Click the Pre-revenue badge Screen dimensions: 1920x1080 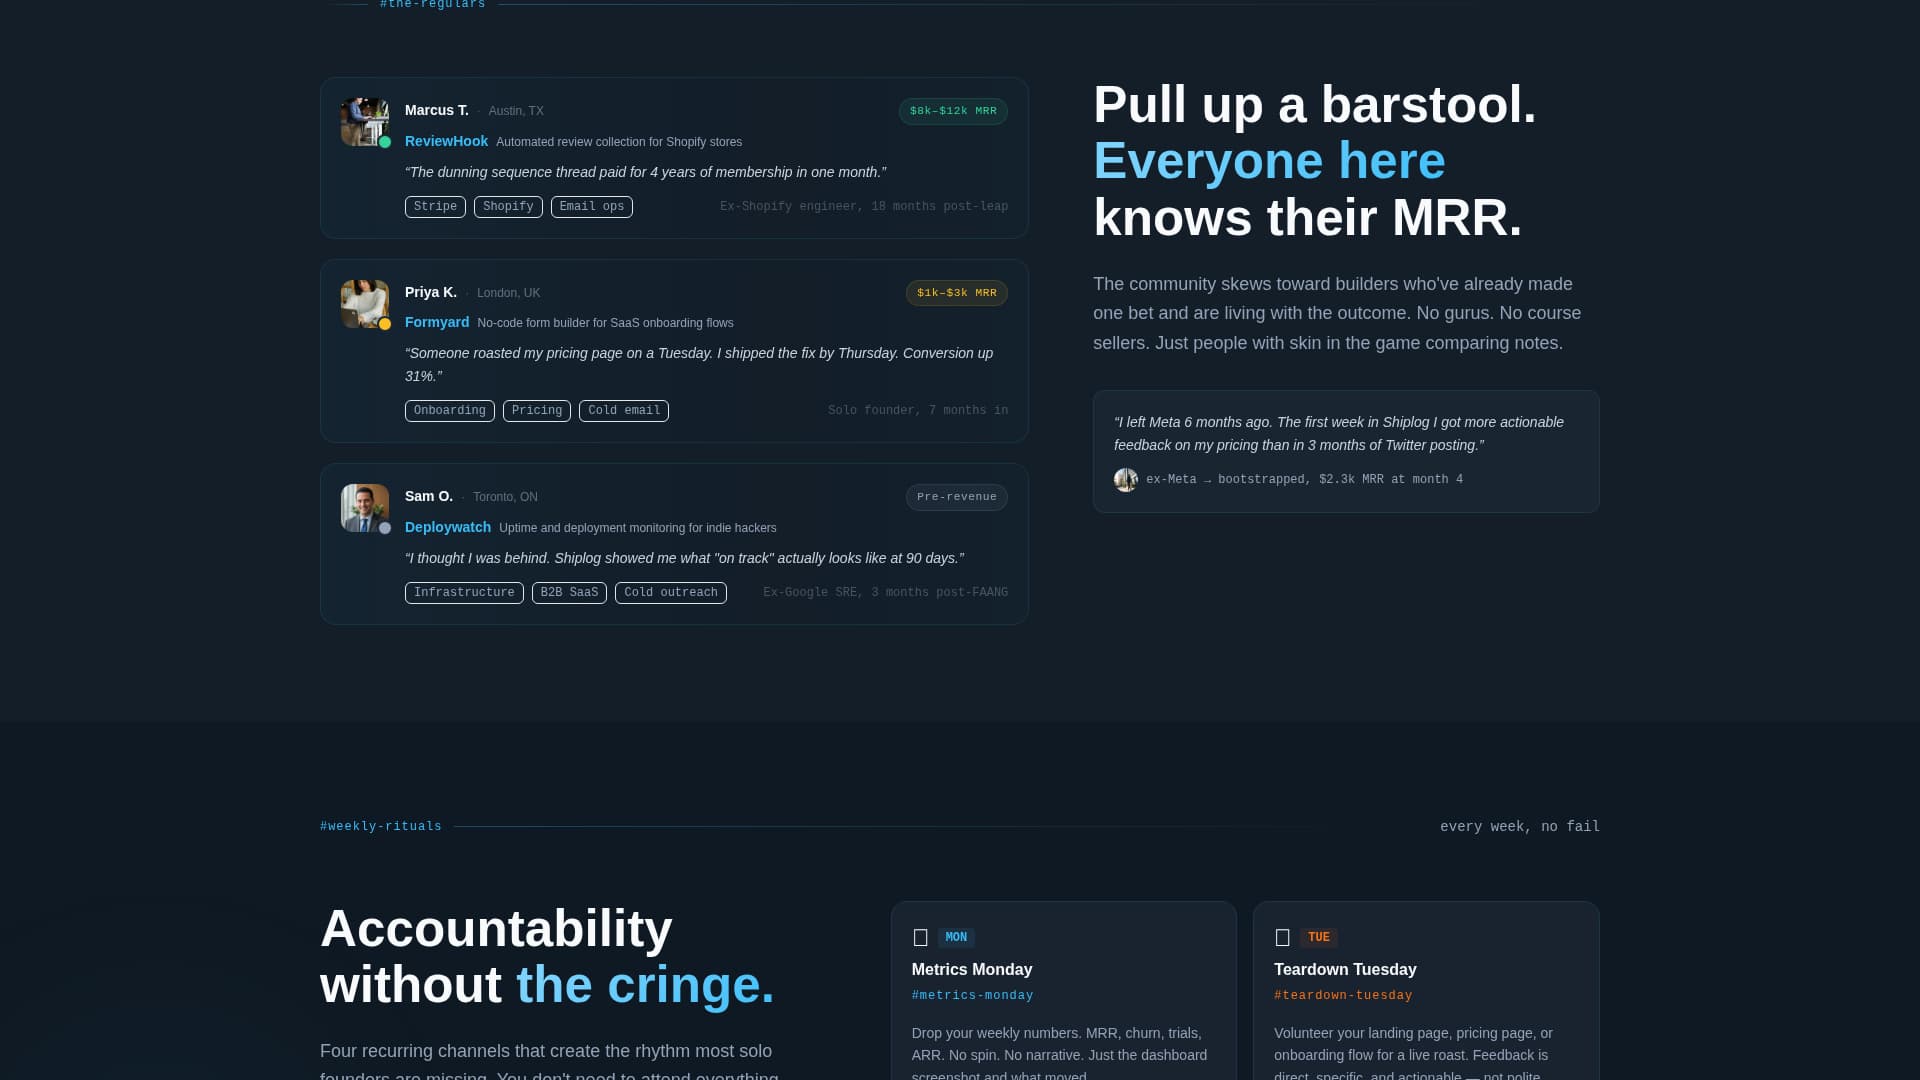click(x=957, y=497)
